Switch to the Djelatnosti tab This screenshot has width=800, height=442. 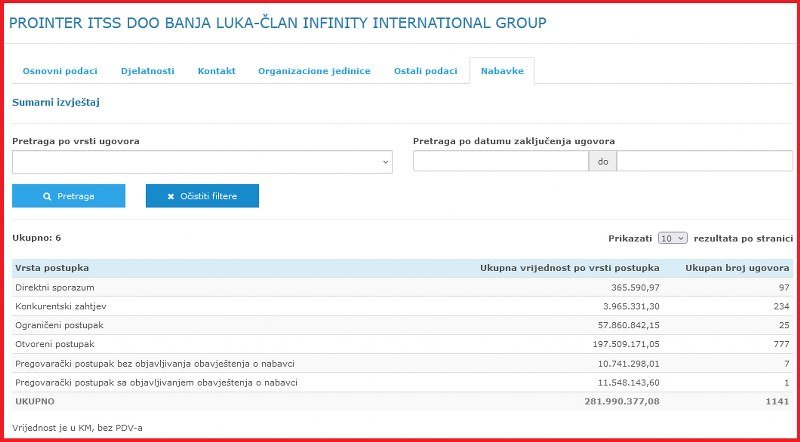147,71
